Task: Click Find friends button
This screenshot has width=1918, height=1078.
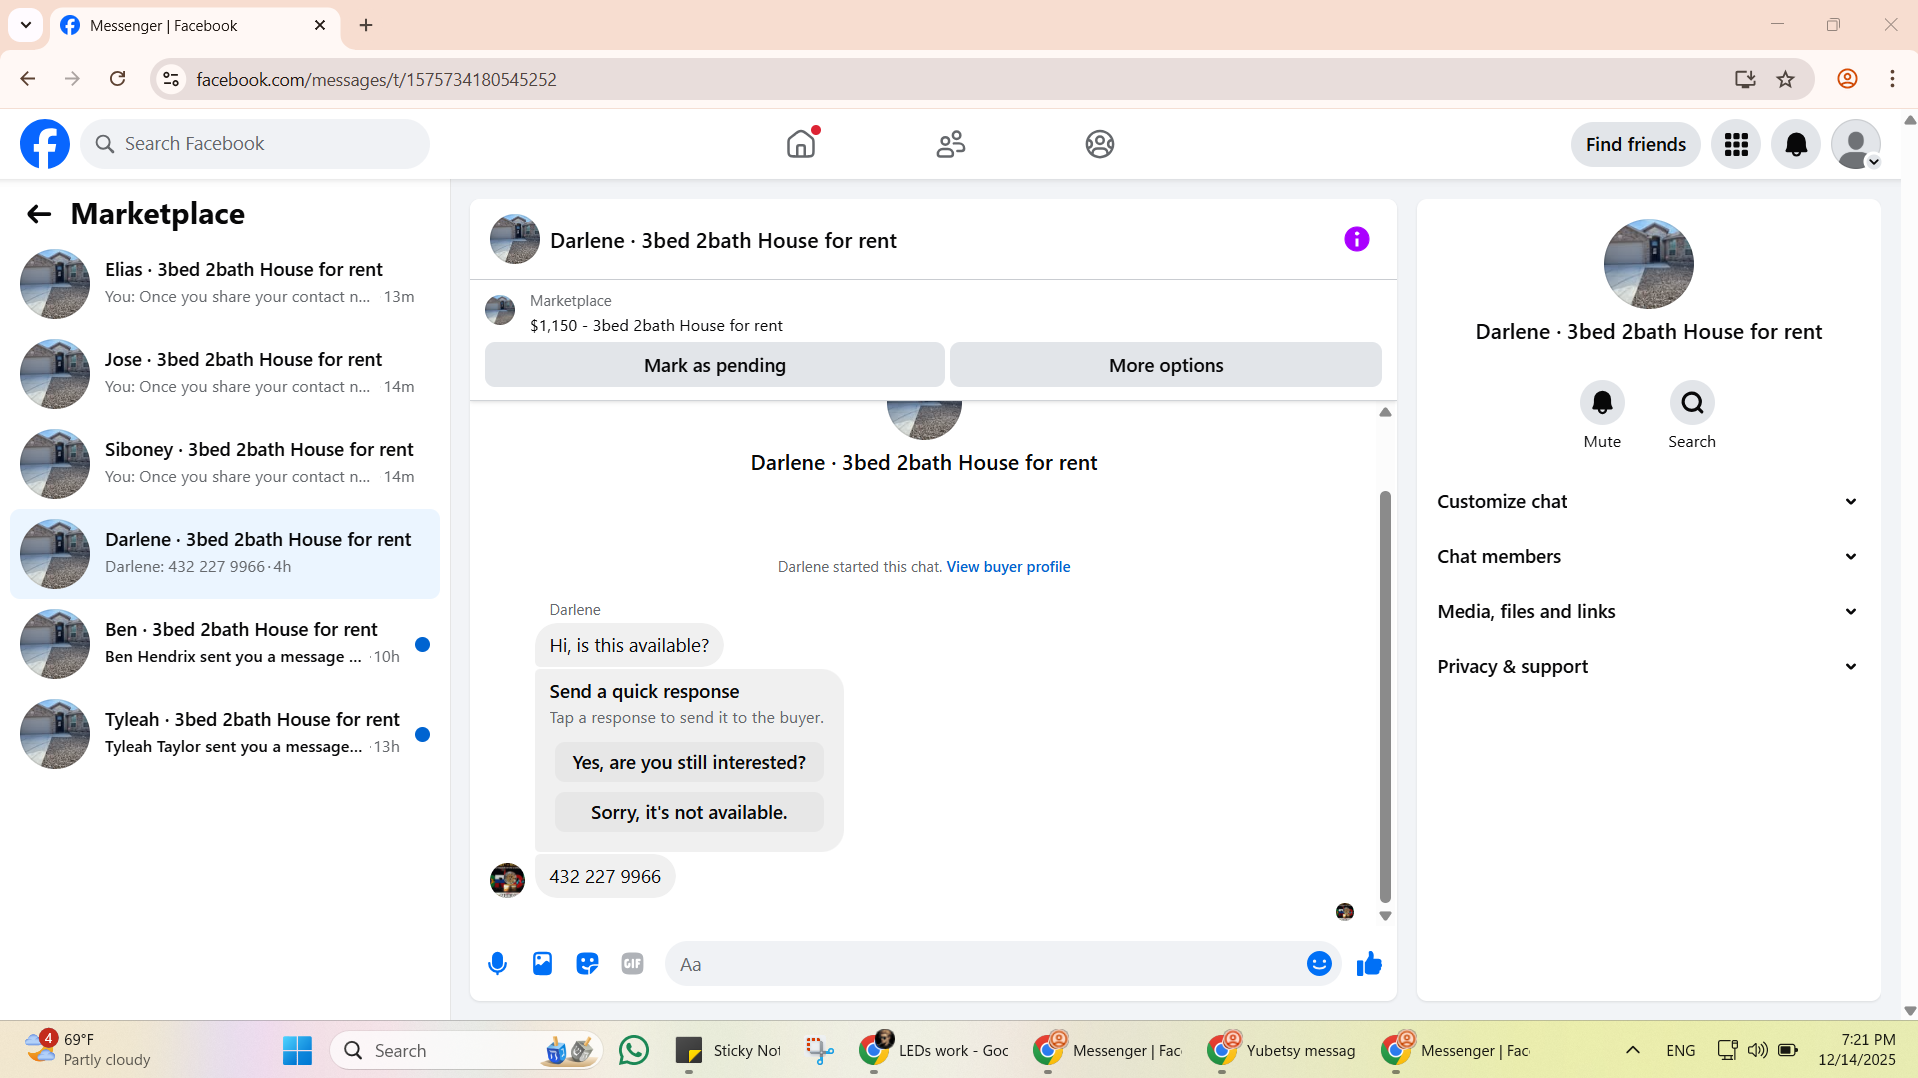Action: [x=1636, y=145]
